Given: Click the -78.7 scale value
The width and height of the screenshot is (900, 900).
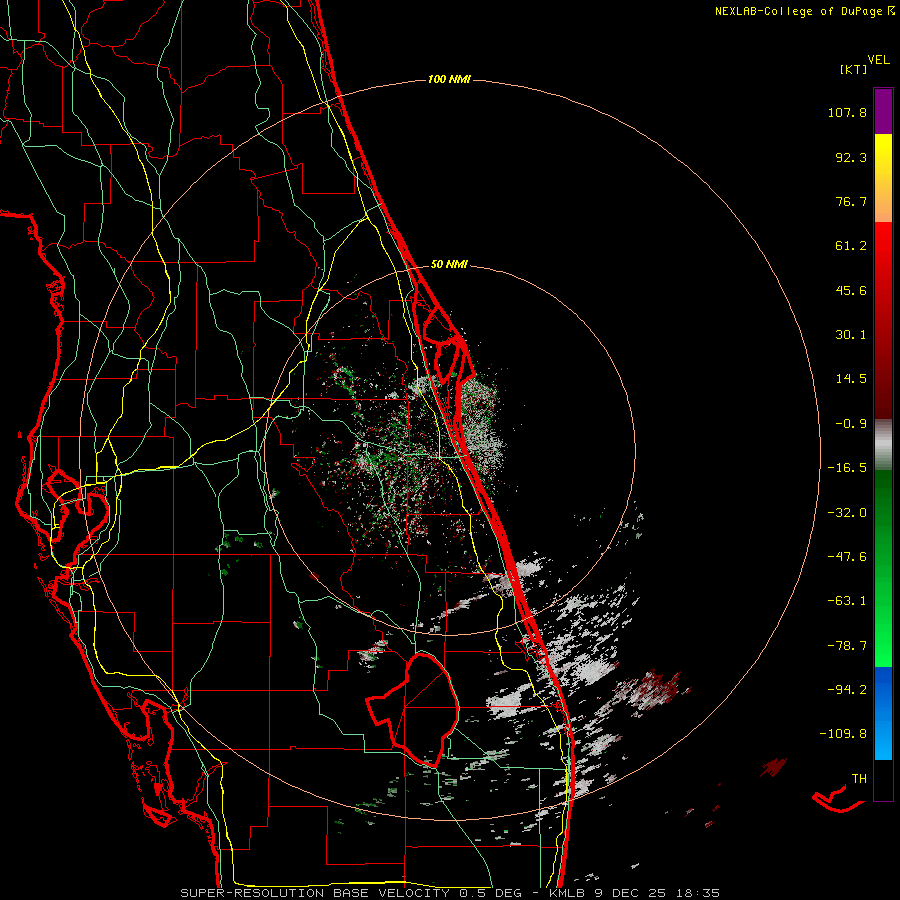Looking at the screenshot, I should (x=847, y=646).
